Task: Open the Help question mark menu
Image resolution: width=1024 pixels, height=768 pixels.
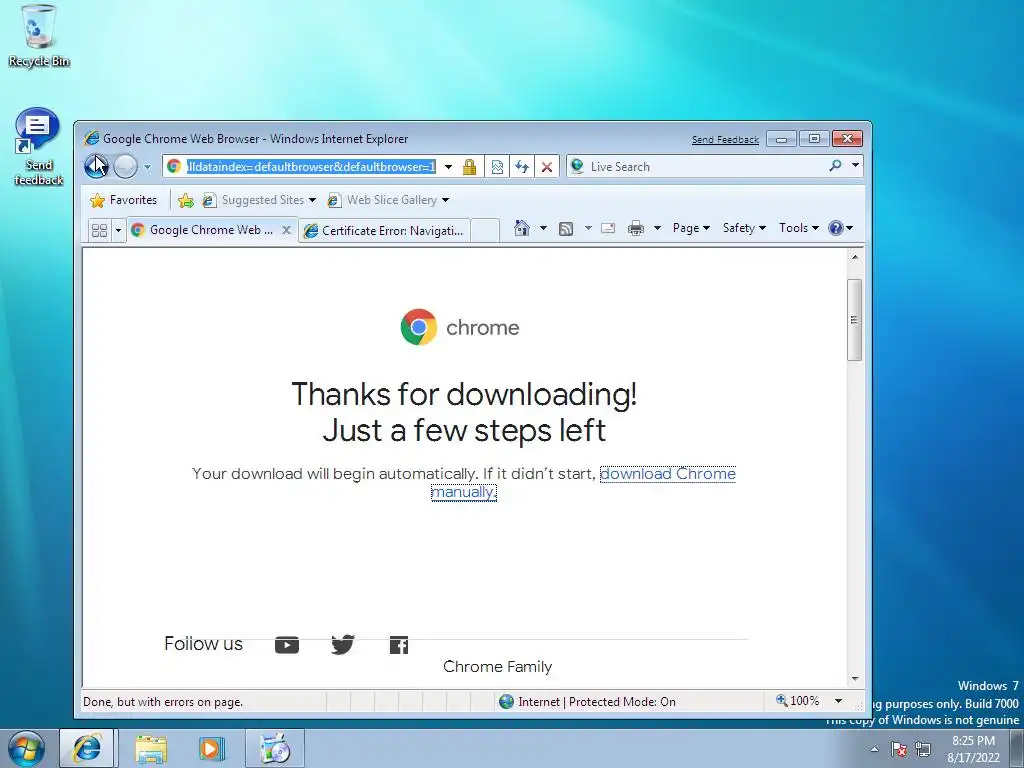Action: click(x=840, y=228)
